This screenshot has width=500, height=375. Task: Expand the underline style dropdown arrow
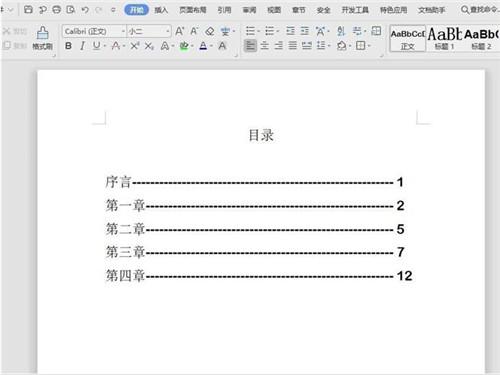tap(105, 46)
